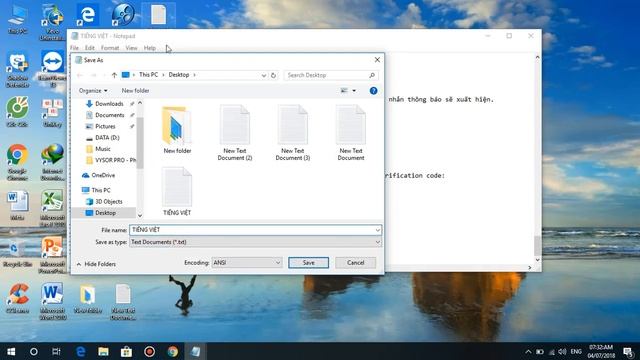The image size is (640, 360).
Task: Open the Notepad Format menu
Action: coord(110,48)
